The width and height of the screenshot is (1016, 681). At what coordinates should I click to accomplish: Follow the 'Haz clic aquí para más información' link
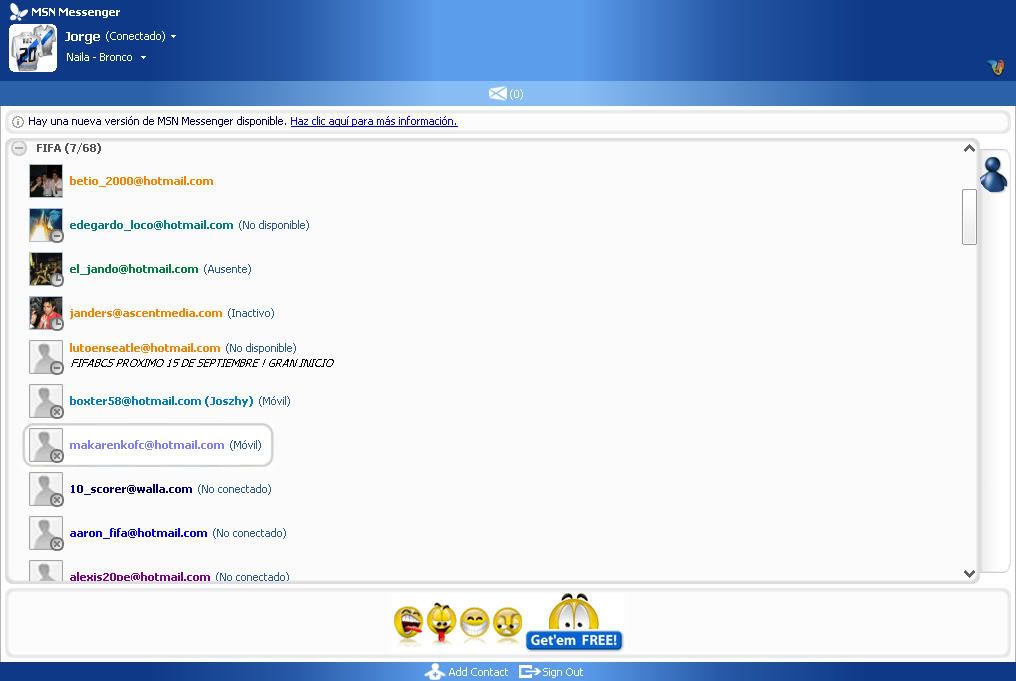point(374,121)
